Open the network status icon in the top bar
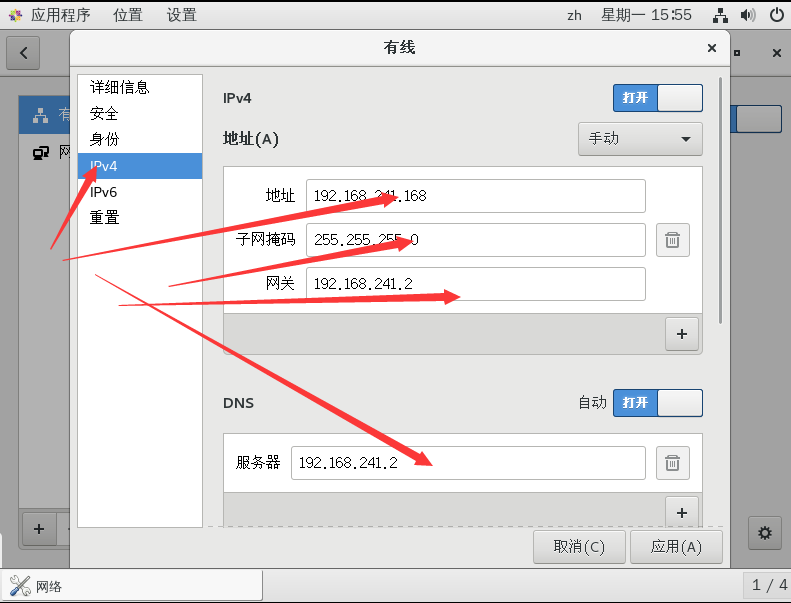The height and width of the screenshot is (603, 791). point(720,15)
